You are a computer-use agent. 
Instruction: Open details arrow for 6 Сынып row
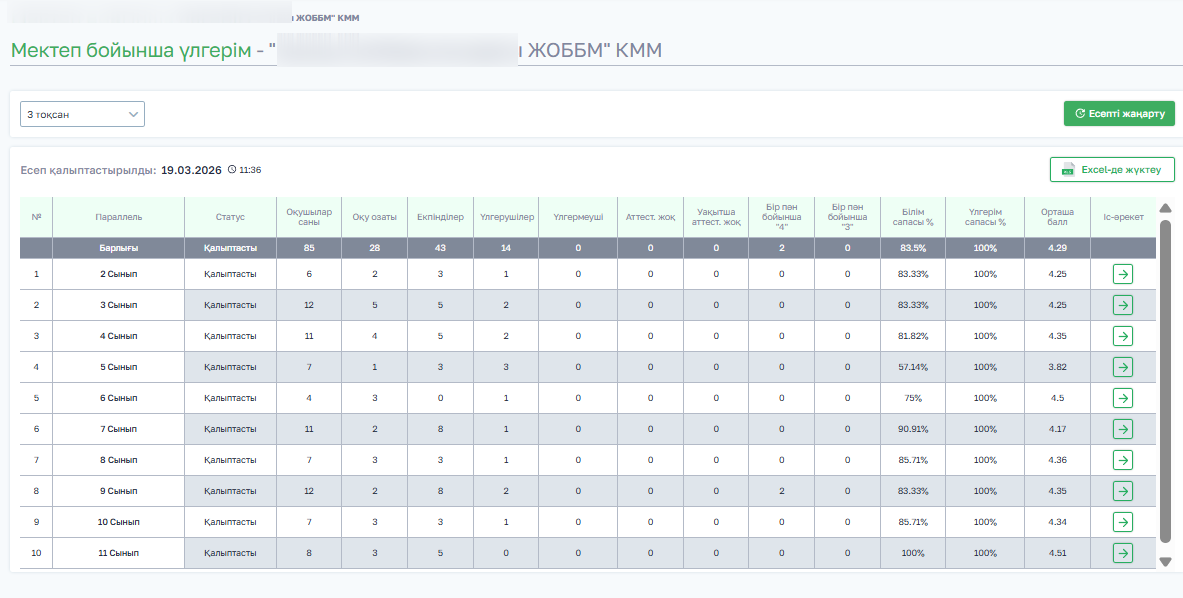pyautogui.click(x=1123, y=398)
